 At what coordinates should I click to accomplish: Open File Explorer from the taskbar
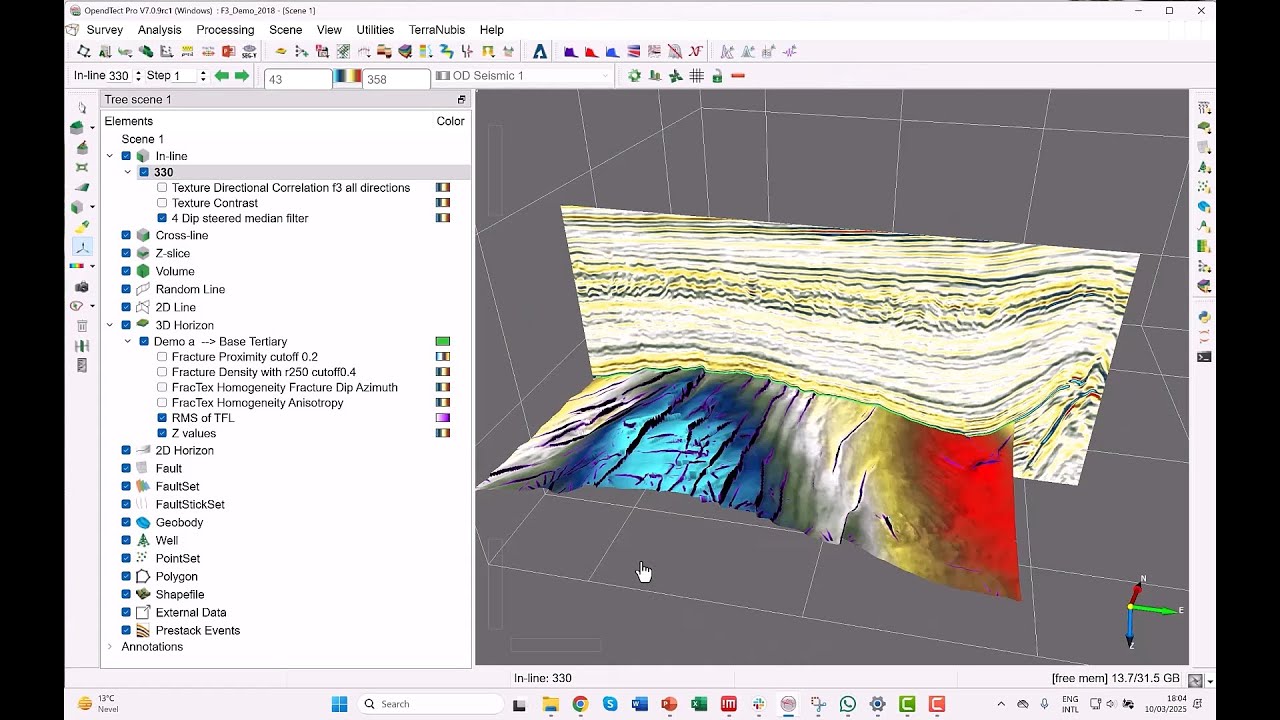pos(550,704)
